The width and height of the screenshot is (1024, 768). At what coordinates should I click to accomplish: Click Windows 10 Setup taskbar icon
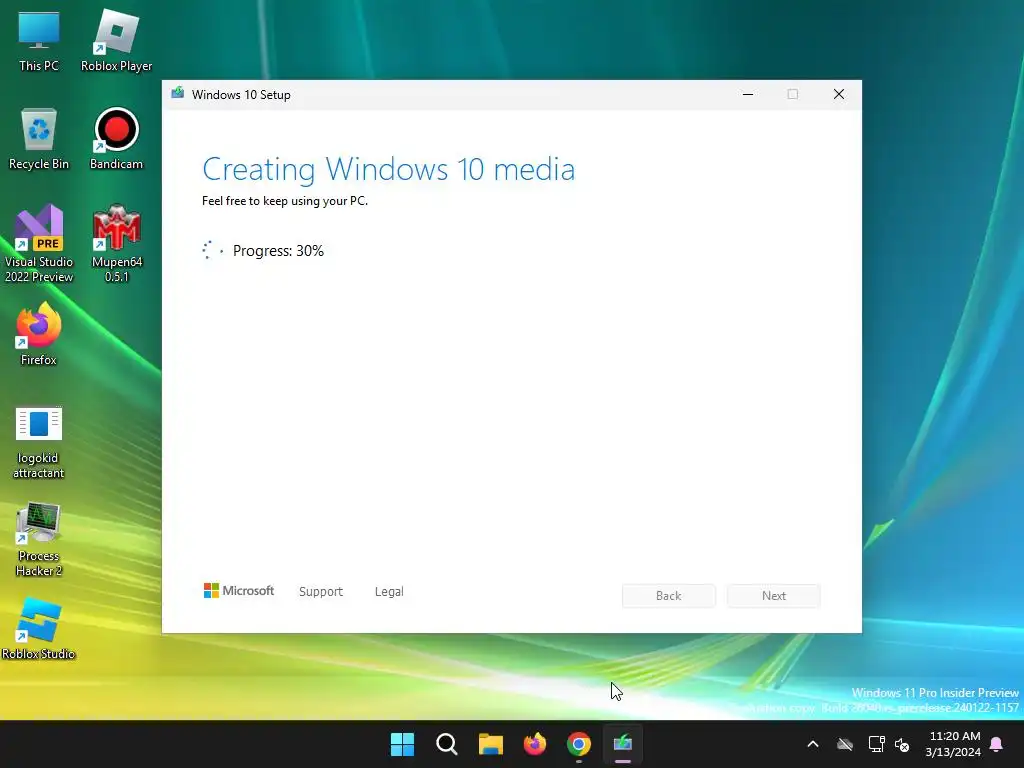point(623,744)
